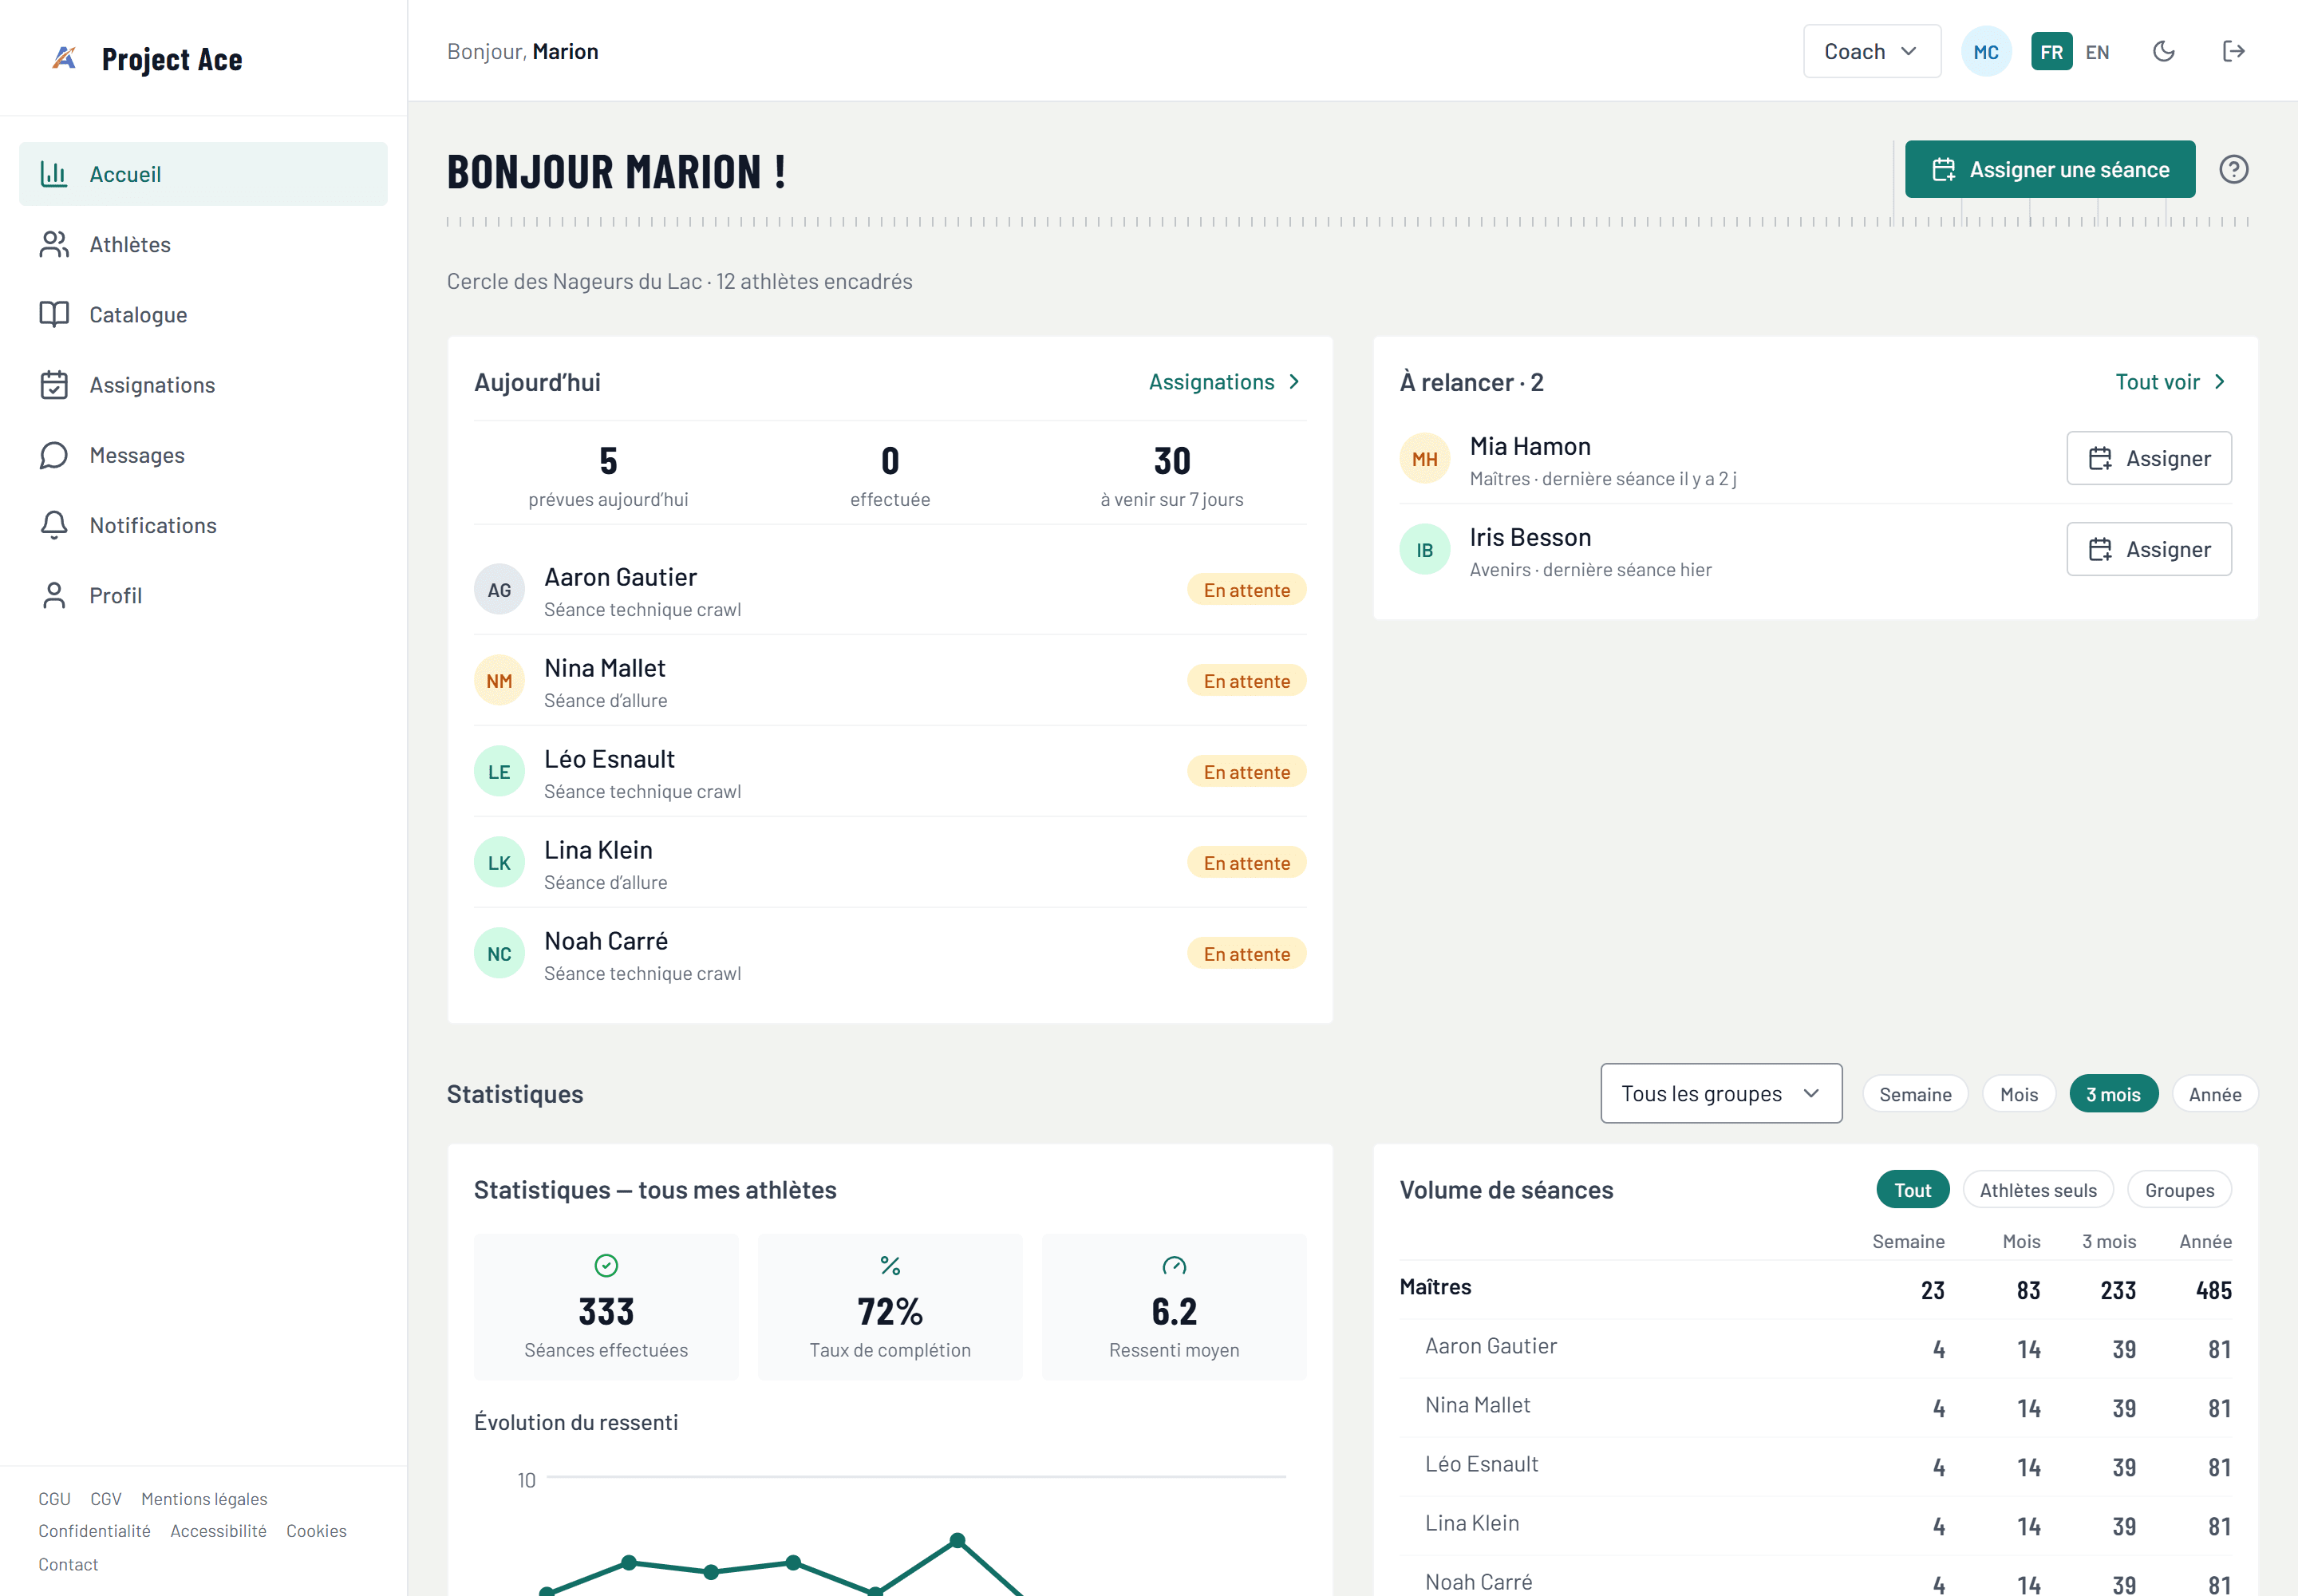The height and width of the screenshot is (1596, 2298).
Task: Toggle dark mode with the moon icon
Action: (x=2164, y=51)
